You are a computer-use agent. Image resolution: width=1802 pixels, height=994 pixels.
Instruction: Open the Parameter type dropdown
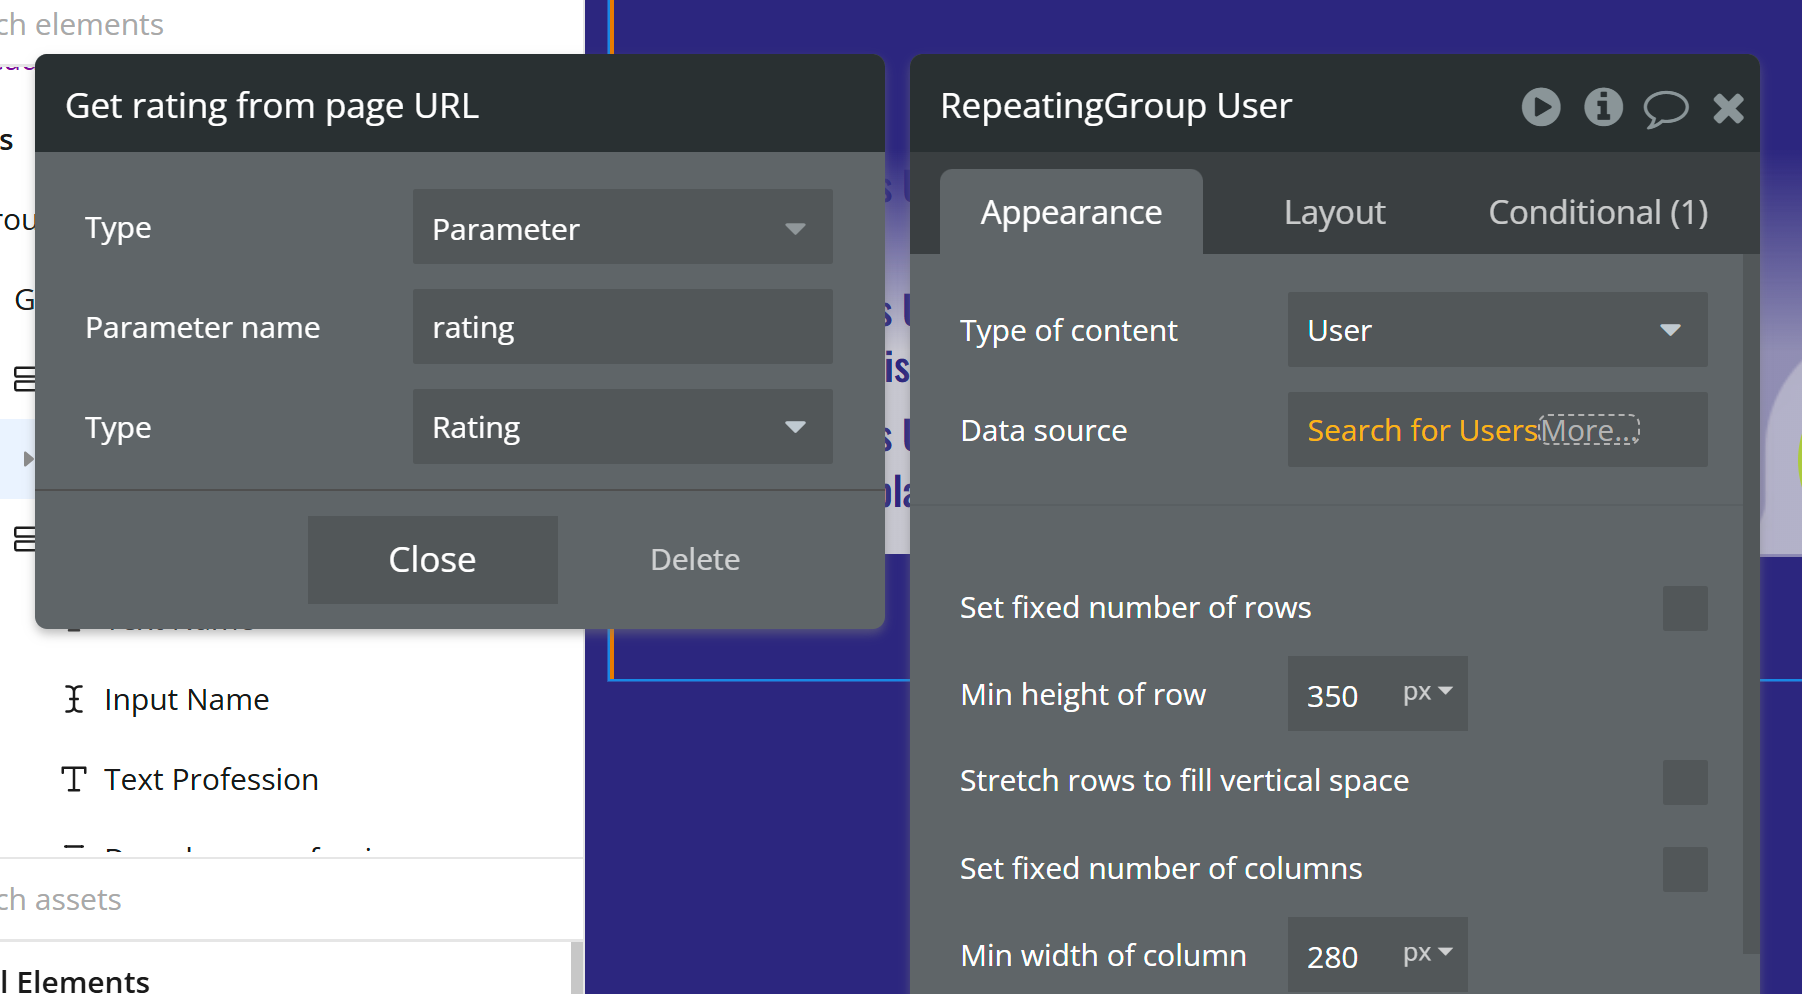[x=622, y=228]
